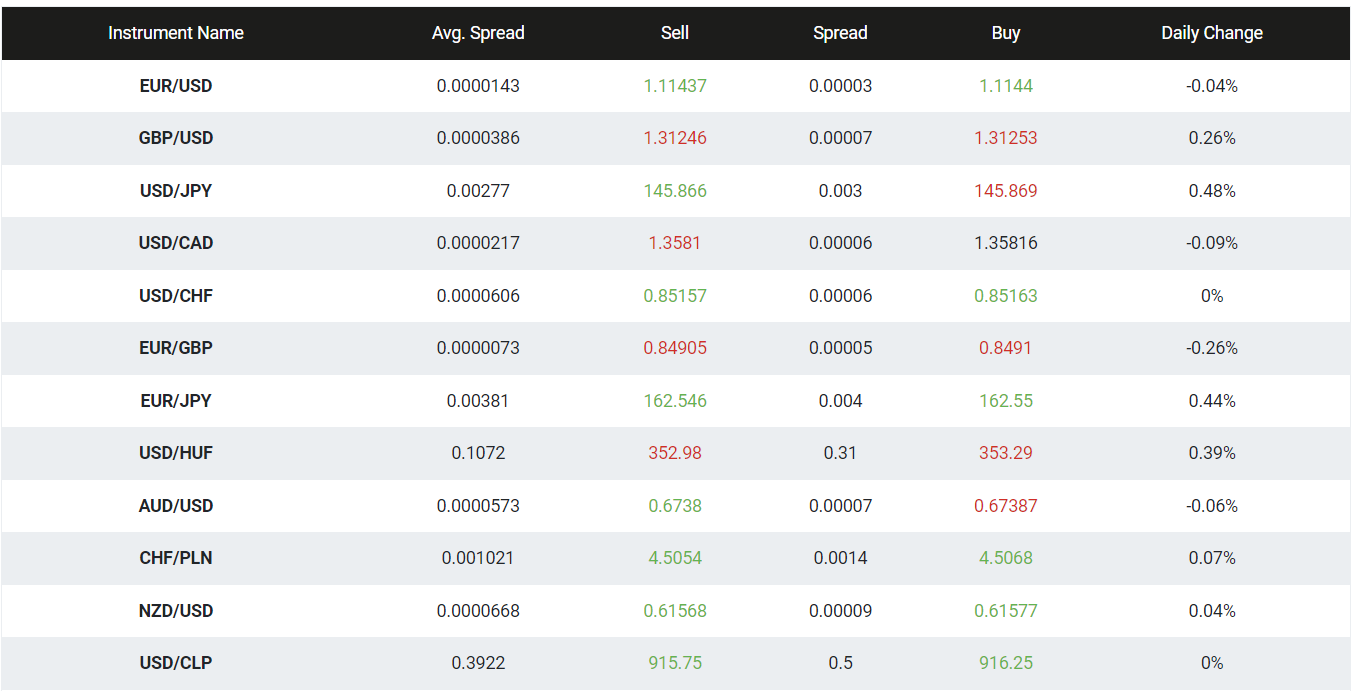Click the EUR/USD sell price 1.11437
This screenshot has height=691, width=1351.
click(x=675, y=85)
